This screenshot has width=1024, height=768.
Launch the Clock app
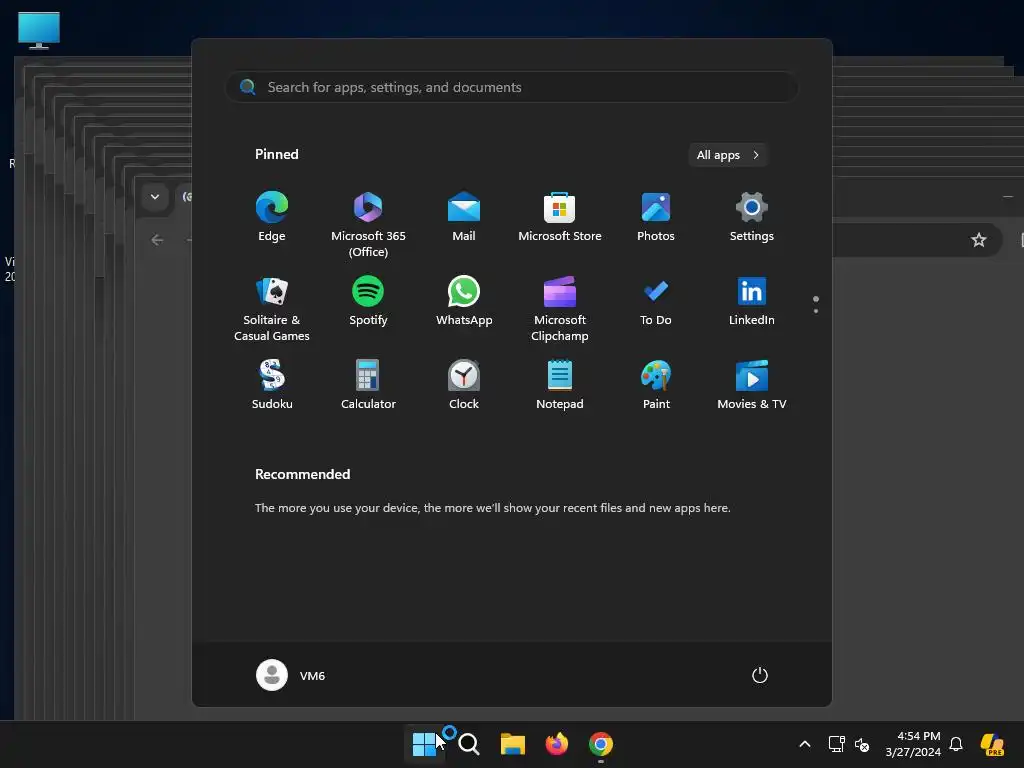[x=464, y=385]
